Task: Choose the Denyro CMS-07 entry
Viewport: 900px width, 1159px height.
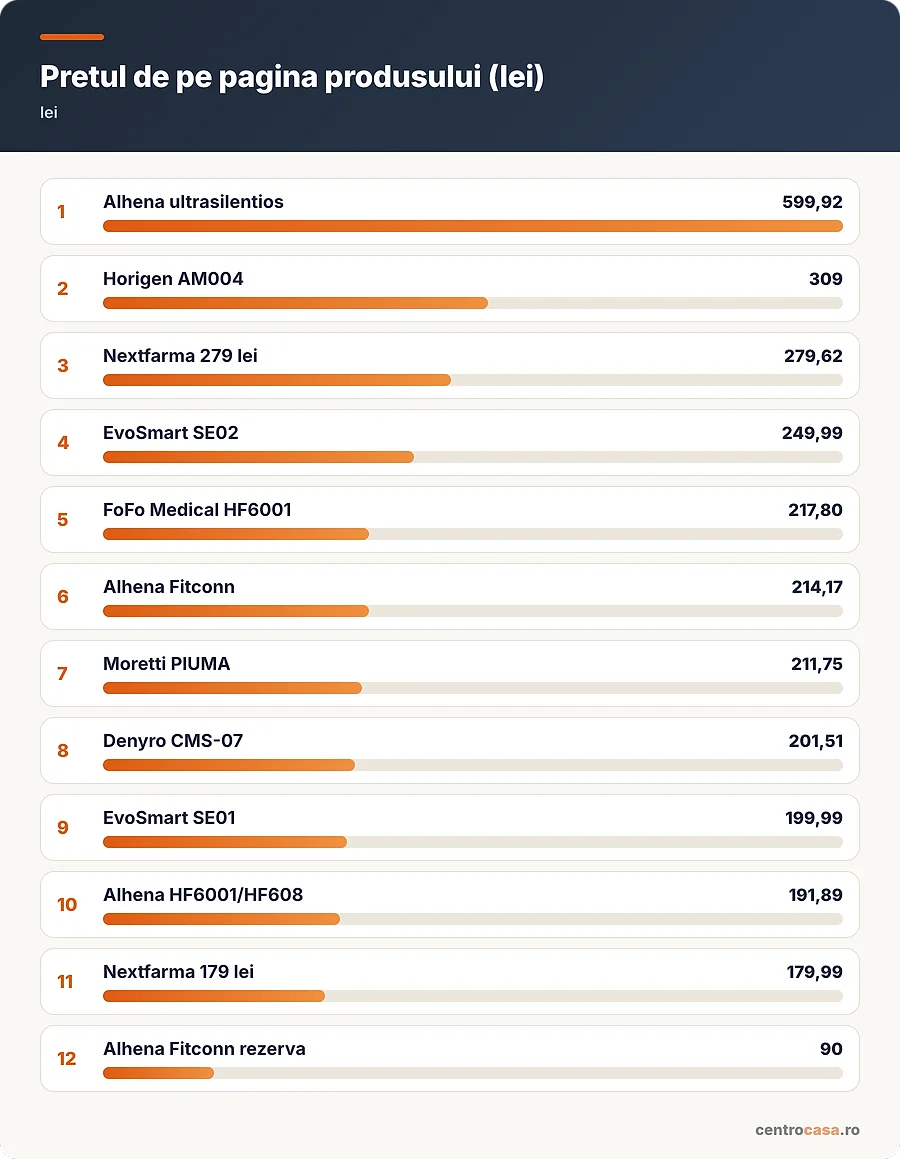Action: click(449, 750)
